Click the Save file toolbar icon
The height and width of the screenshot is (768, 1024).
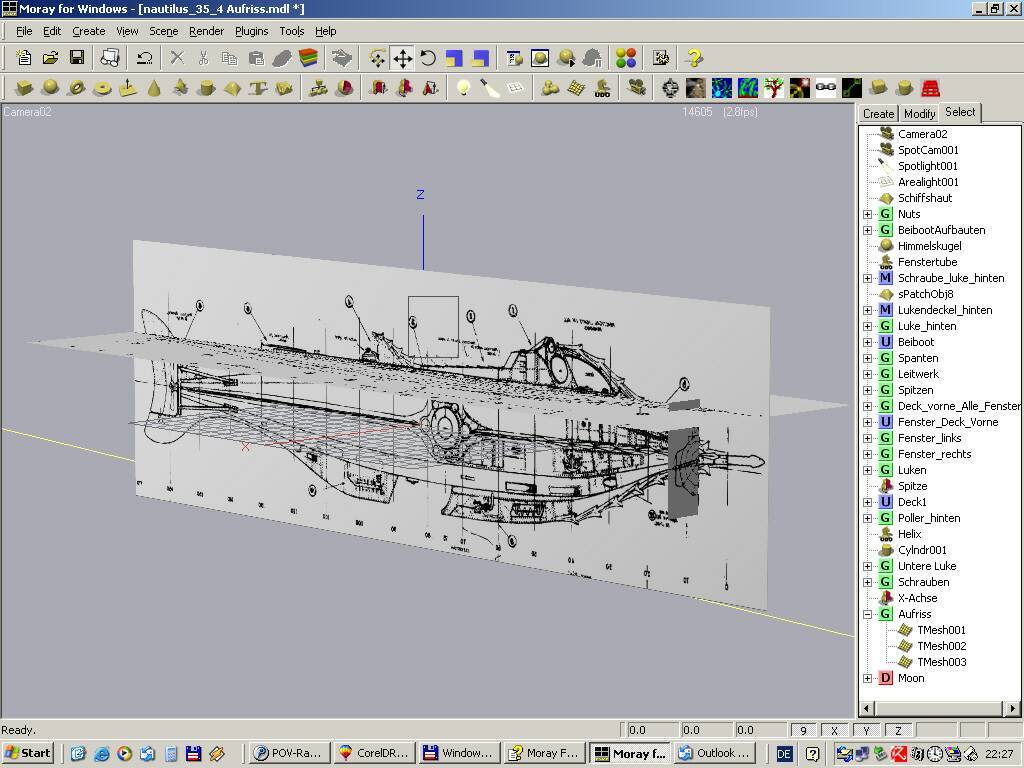tap(77, 58)
